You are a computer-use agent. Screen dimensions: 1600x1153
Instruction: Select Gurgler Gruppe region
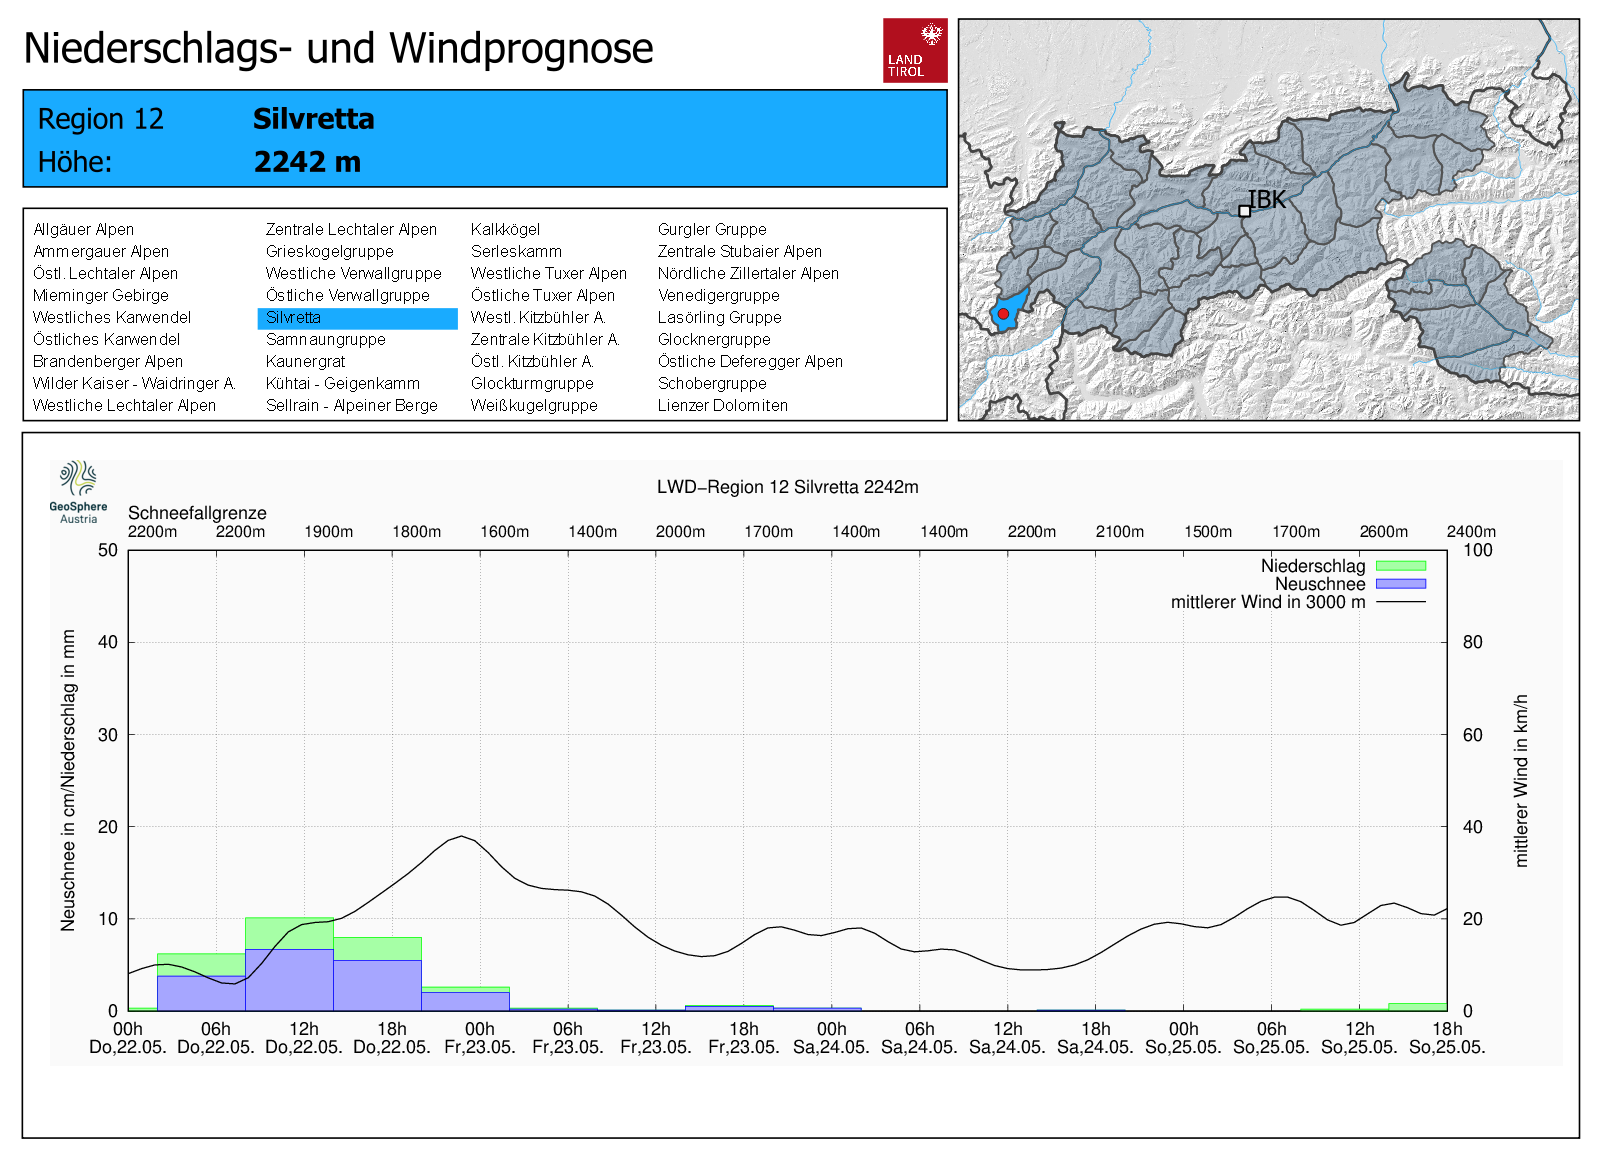pyautogui.click(x=711, y=230)
